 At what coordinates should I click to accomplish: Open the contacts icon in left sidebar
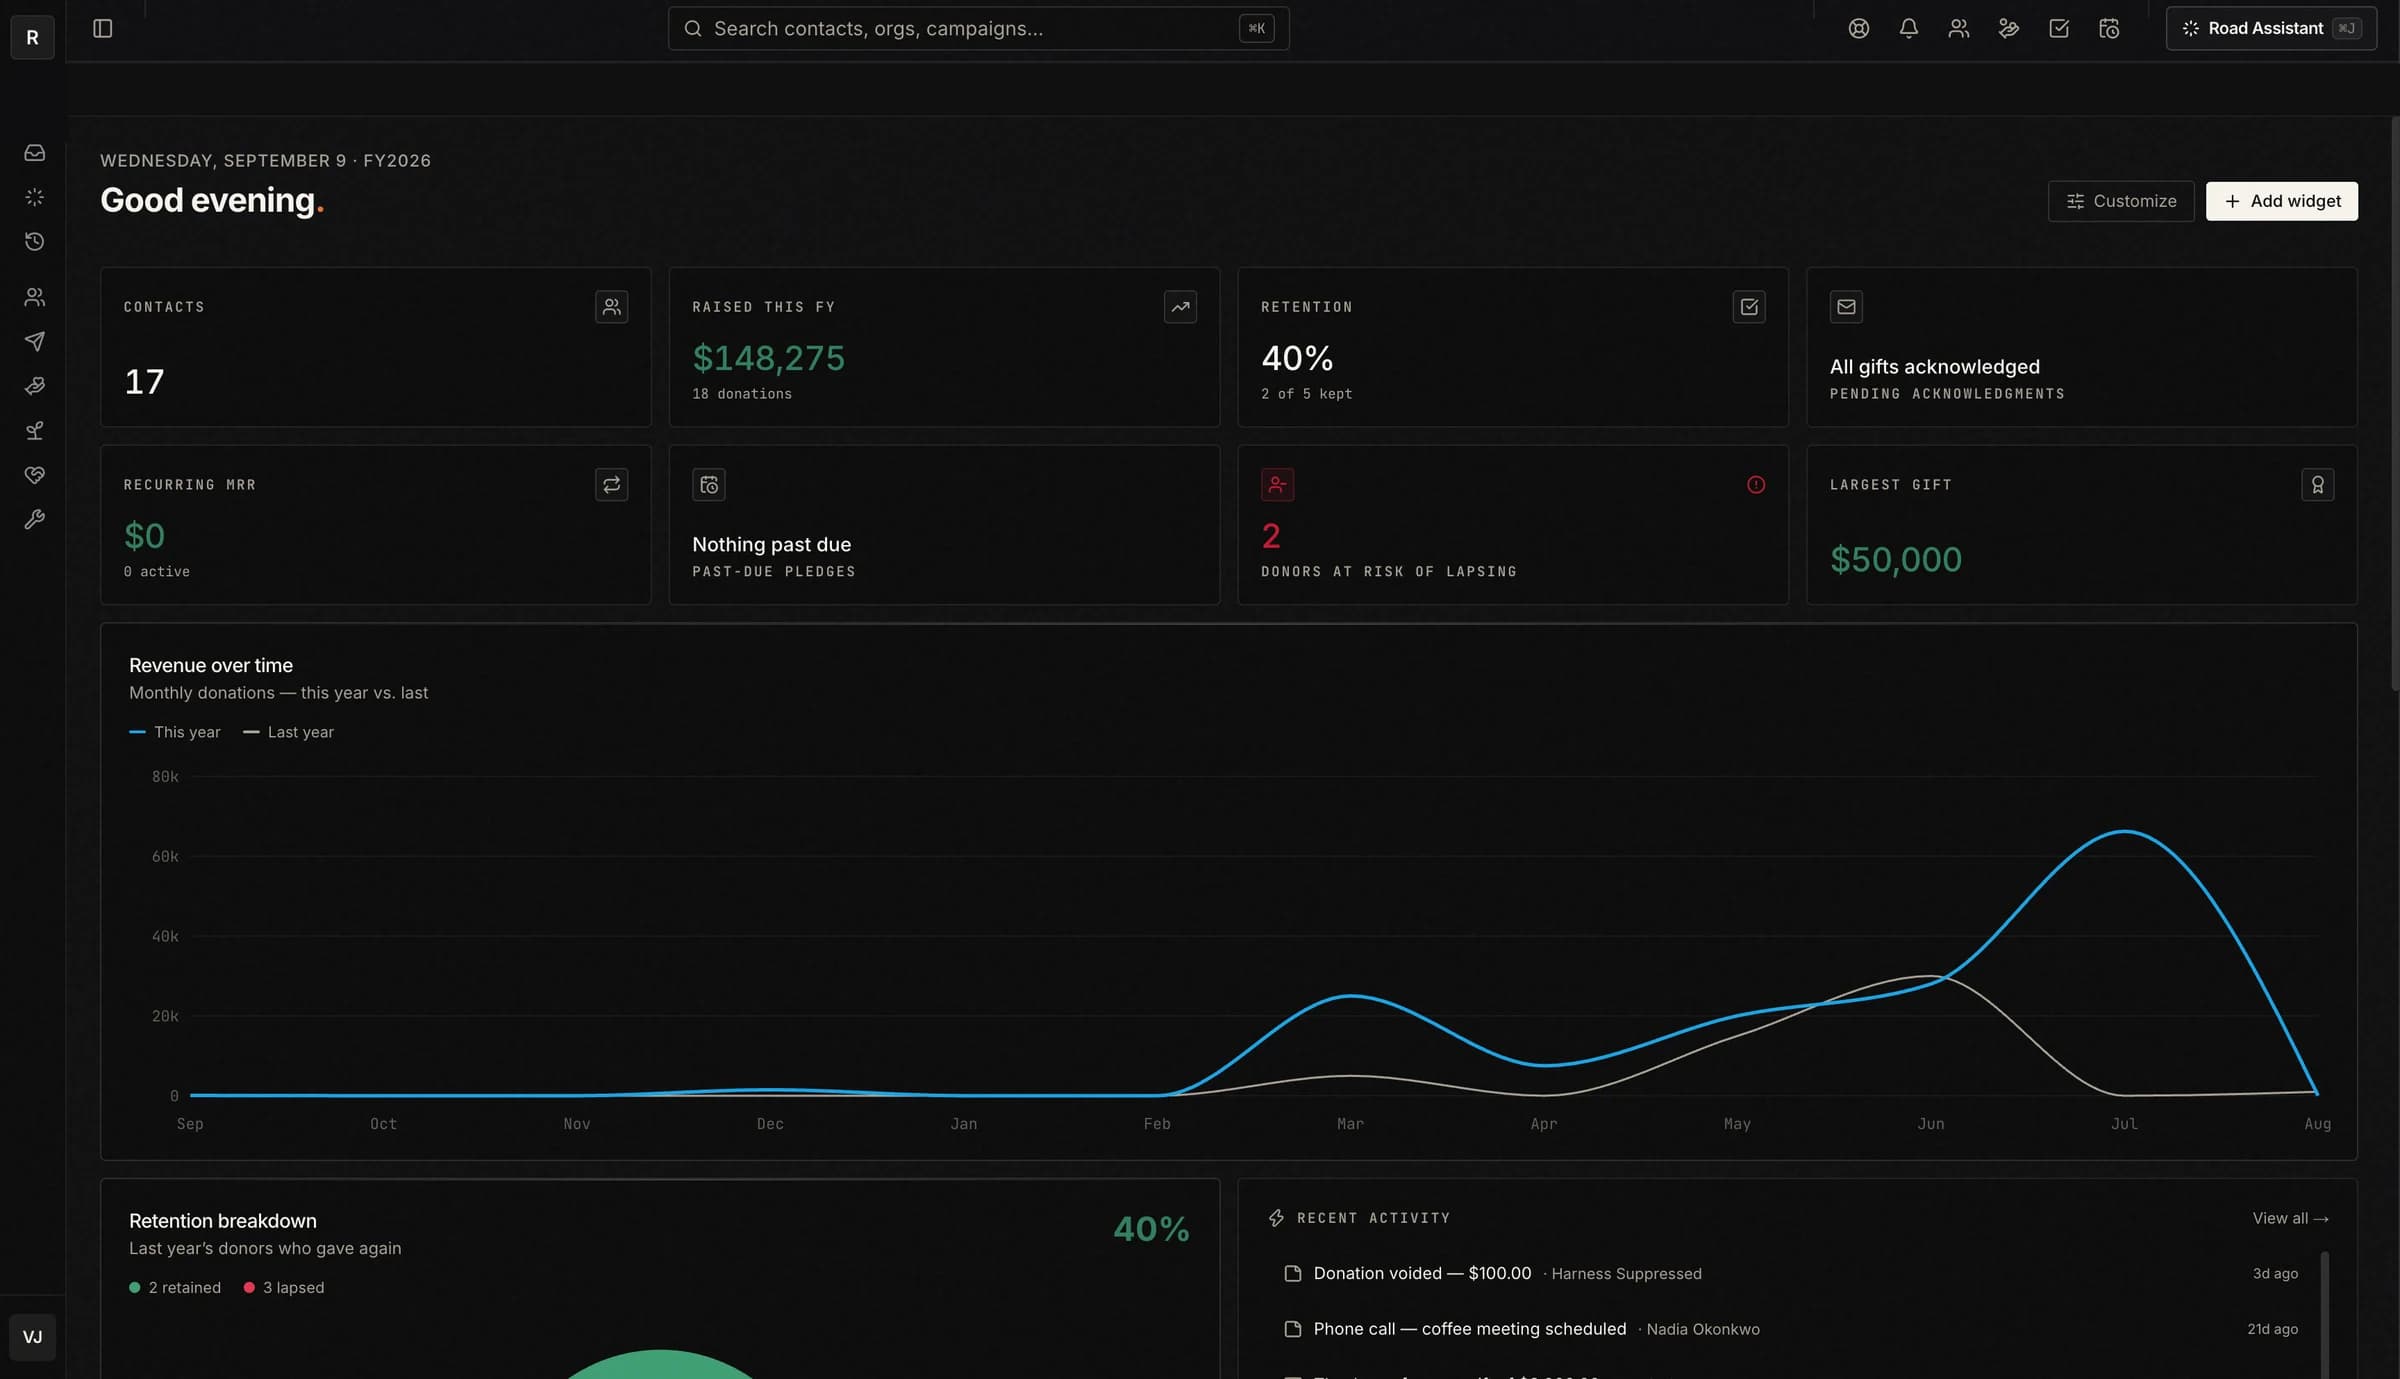tap(34, 297)
